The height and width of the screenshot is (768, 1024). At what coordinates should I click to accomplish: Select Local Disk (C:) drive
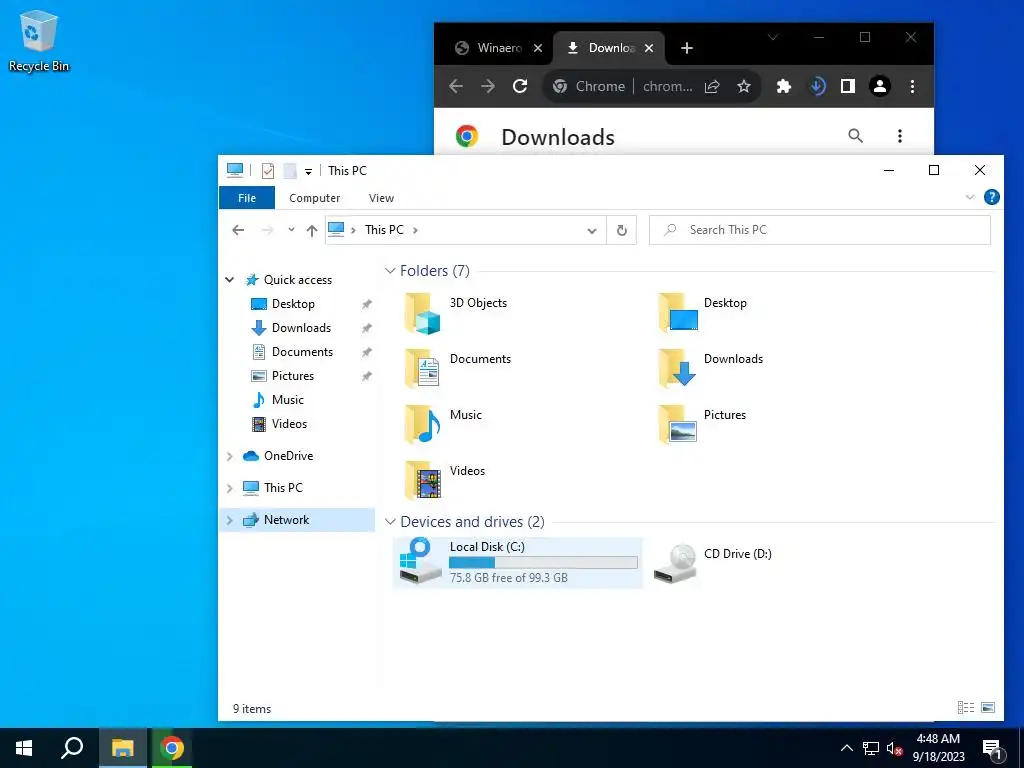point(518,562)
